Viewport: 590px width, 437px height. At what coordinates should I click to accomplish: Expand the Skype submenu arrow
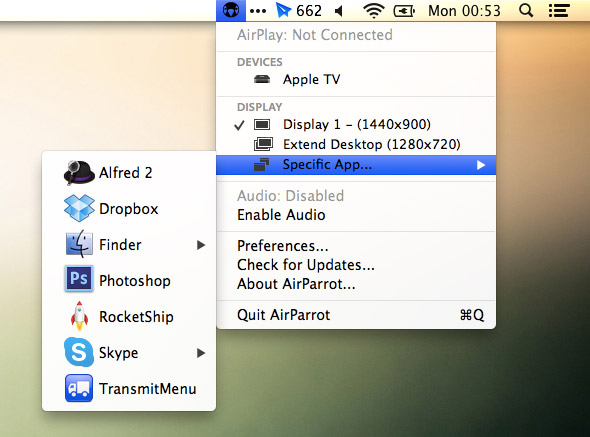[x=201, y=353]
